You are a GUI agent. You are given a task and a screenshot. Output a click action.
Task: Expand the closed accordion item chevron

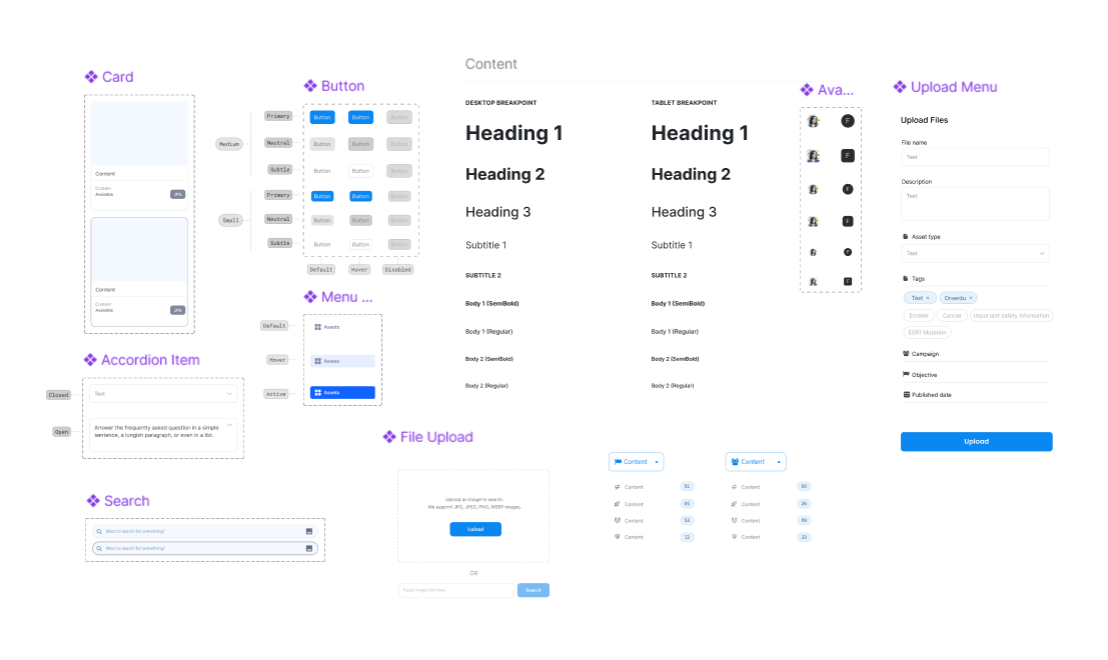pyautogui.click(x=230, y=394)
